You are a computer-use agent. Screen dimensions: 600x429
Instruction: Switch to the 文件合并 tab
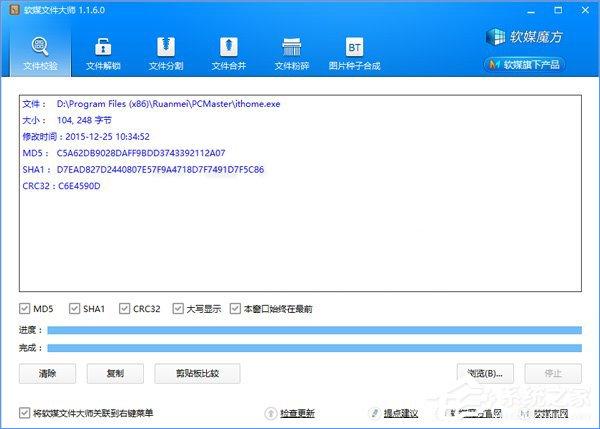pyautogui.click(x=228, y=54)
